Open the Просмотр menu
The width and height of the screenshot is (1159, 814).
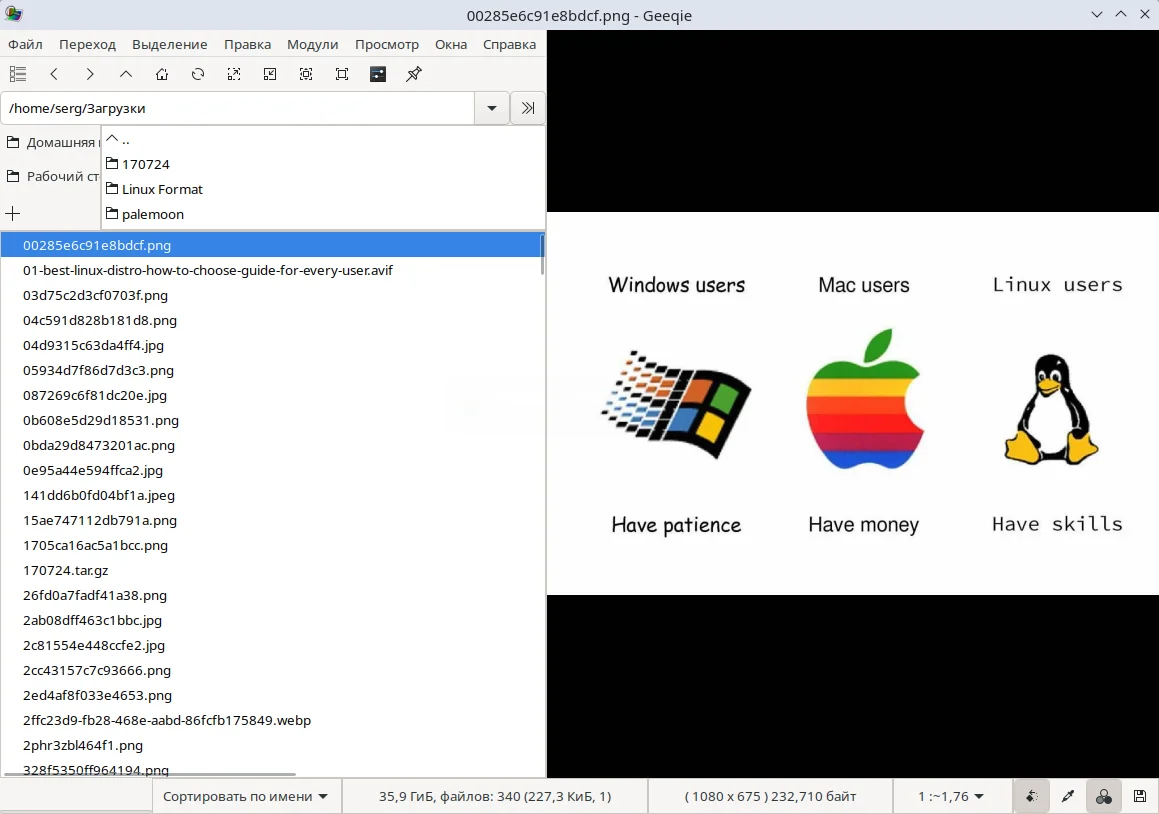[387, 44]
